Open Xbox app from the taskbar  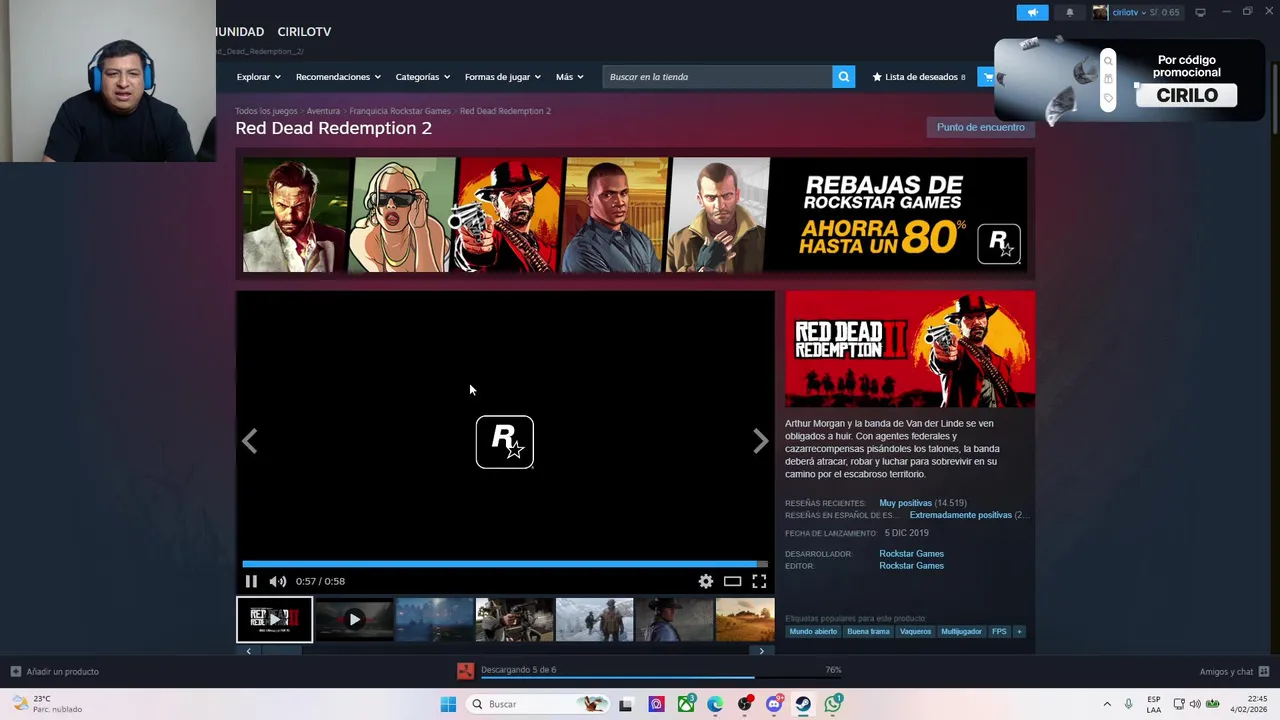click(x=686, y=704)
